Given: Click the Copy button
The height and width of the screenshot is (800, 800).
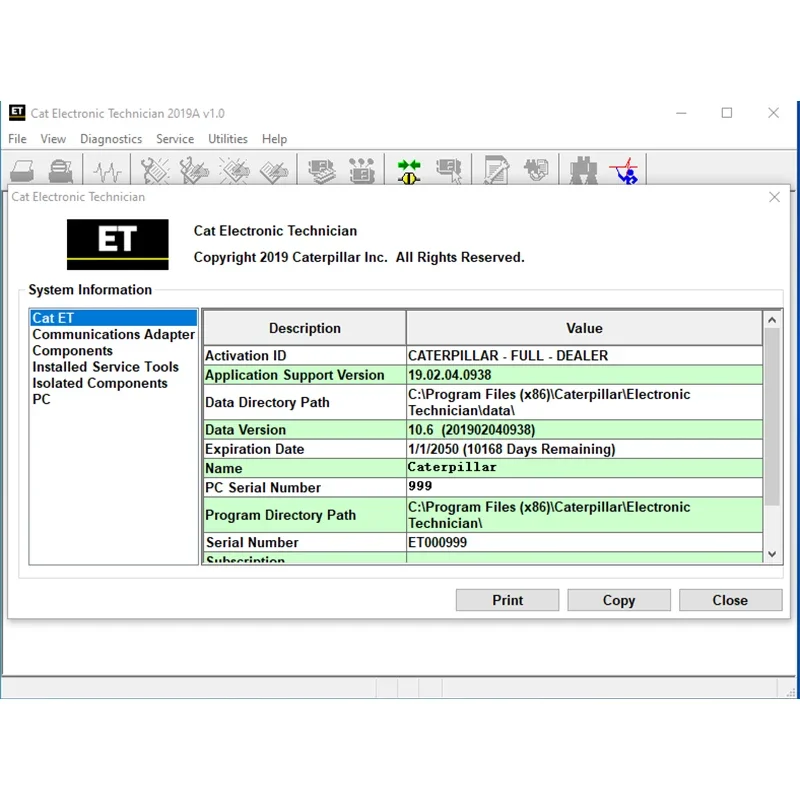Looking at the screenshot, I should (619, 600).
